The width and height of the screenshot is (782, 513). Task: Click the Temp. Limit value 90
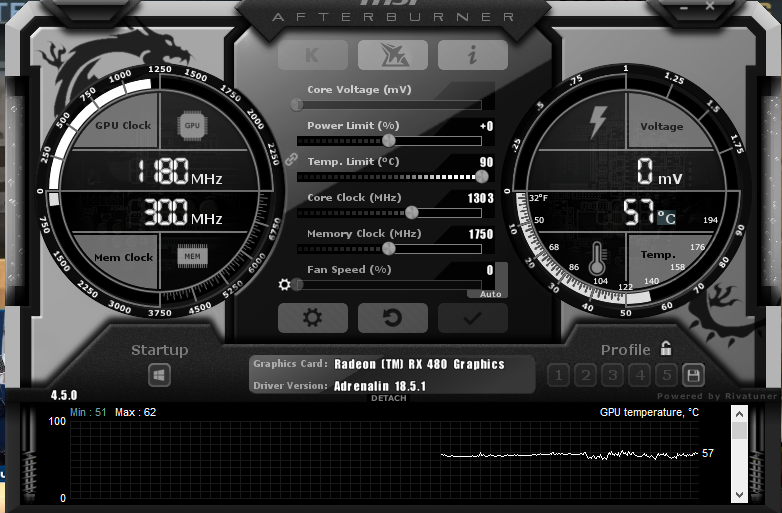[x=486, y=162]
